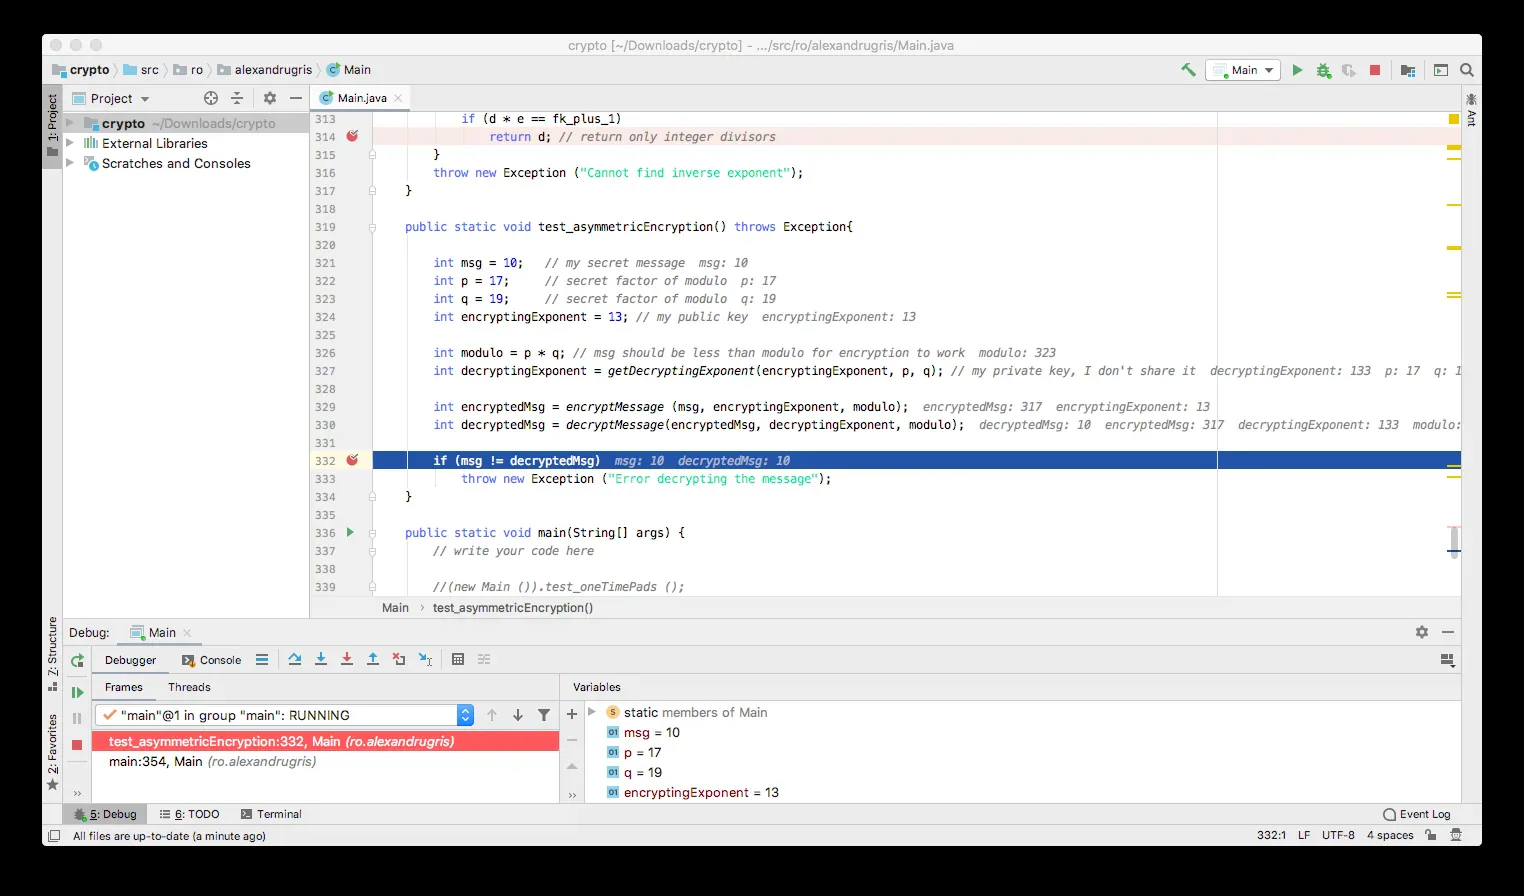The image size is (1524, 896).
Task: Open the Event Log
Action: coord(1417,814)
